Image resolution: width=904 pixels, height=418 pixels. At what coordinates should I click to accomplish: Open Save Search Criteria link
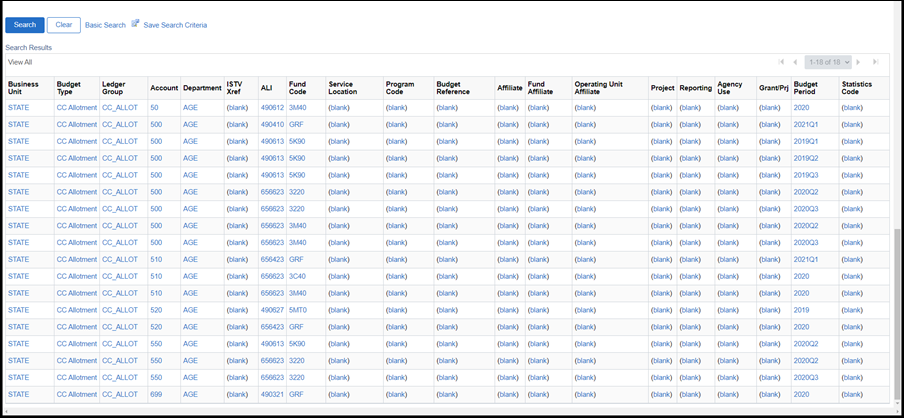175,25
